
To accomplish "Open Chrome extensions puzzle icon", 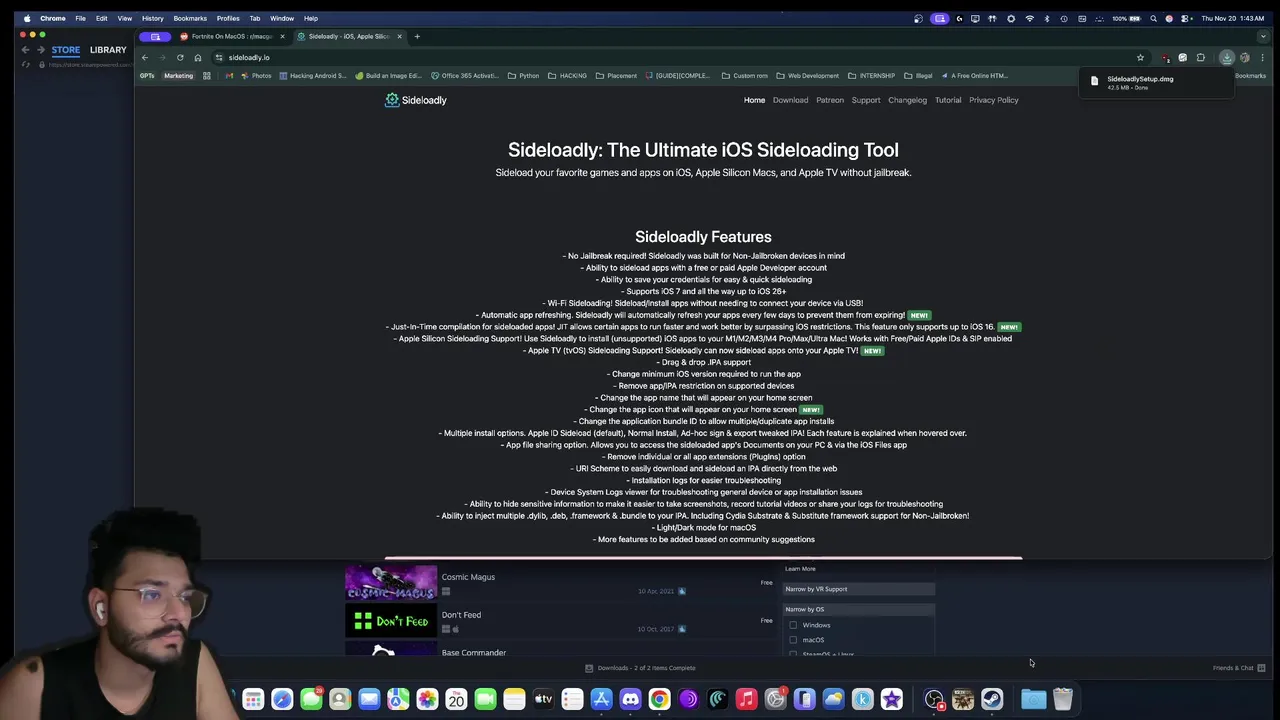I will pyautogui.click(x=1200, y=57).
